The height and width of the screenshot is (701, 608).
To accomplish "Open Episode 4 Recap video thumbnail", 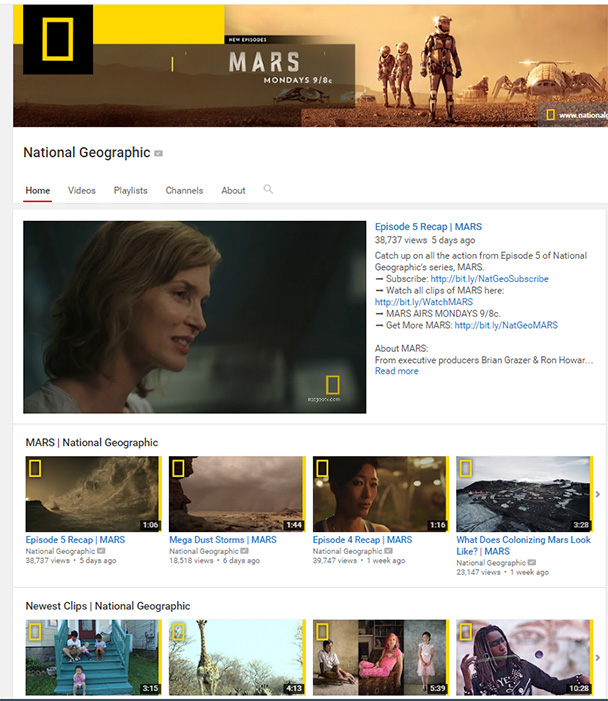I will coord(380,494).
